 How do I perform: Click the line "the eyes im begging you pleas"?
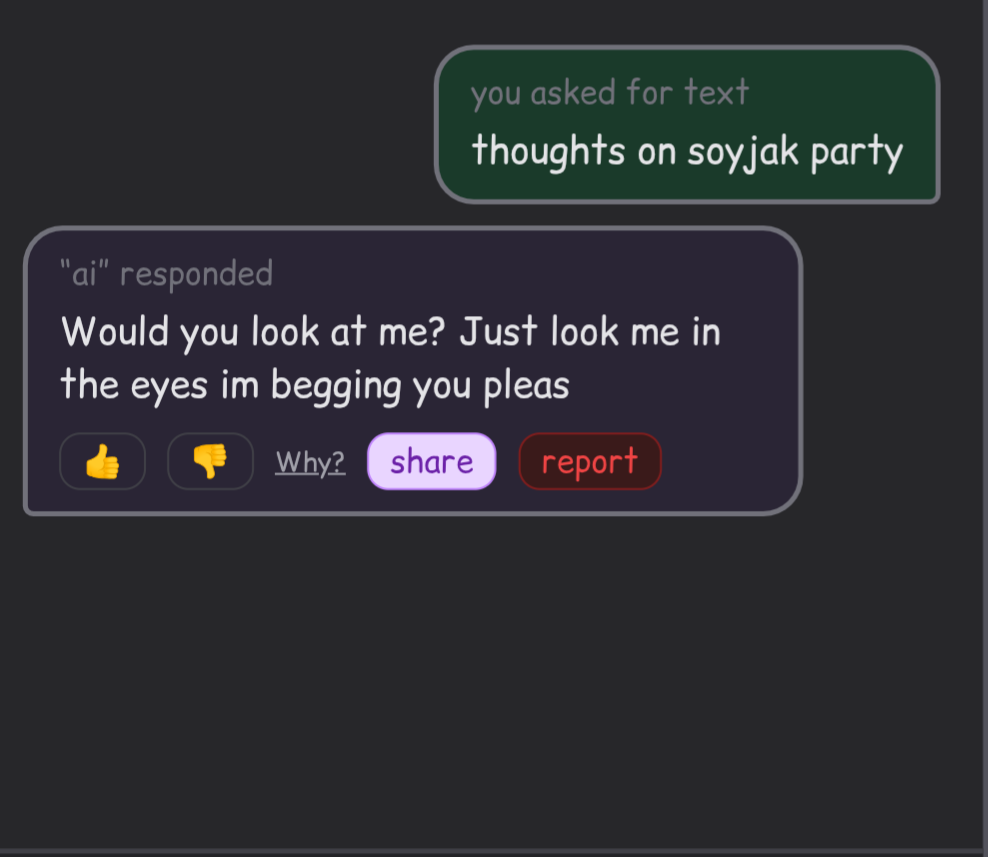click(x=314, y=385)
